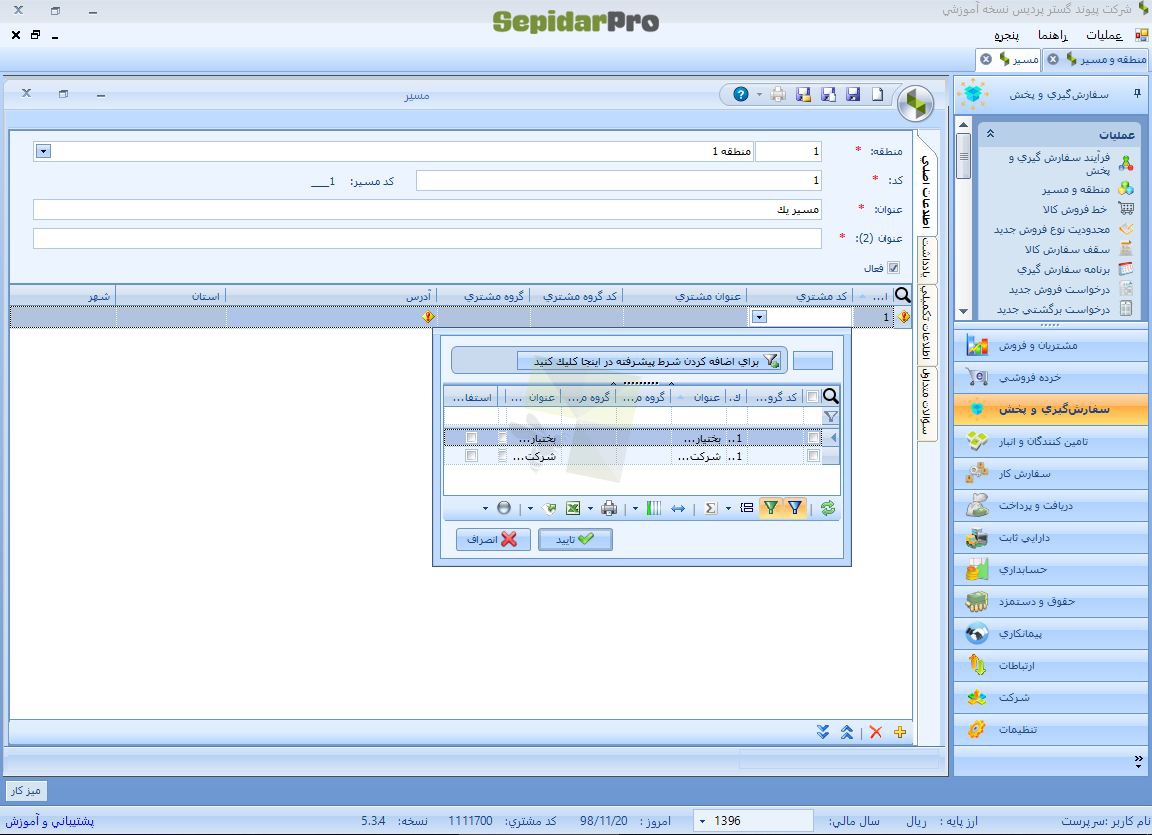Click the new document icon in form toolbar
Viewport: 1152px width, 835px height.
877,94
